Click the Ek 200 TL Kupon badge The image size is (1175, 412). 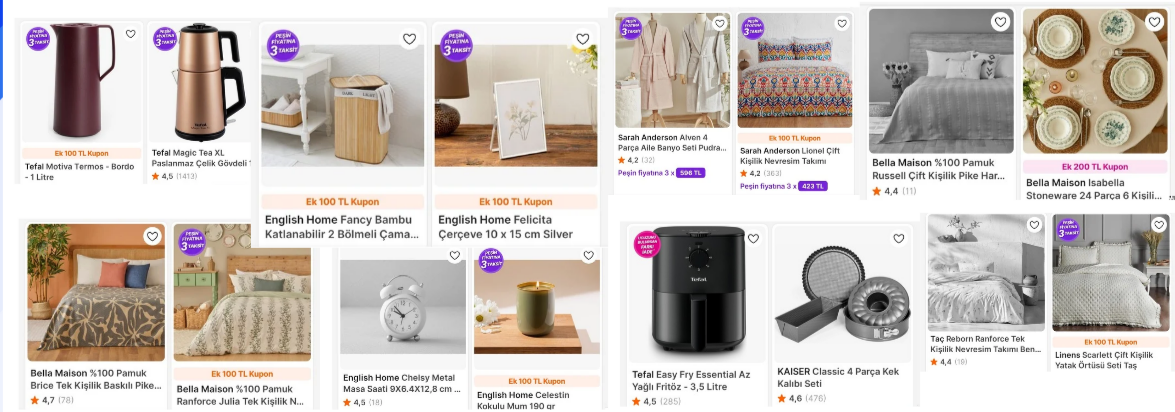click(x=1094, y=167)
